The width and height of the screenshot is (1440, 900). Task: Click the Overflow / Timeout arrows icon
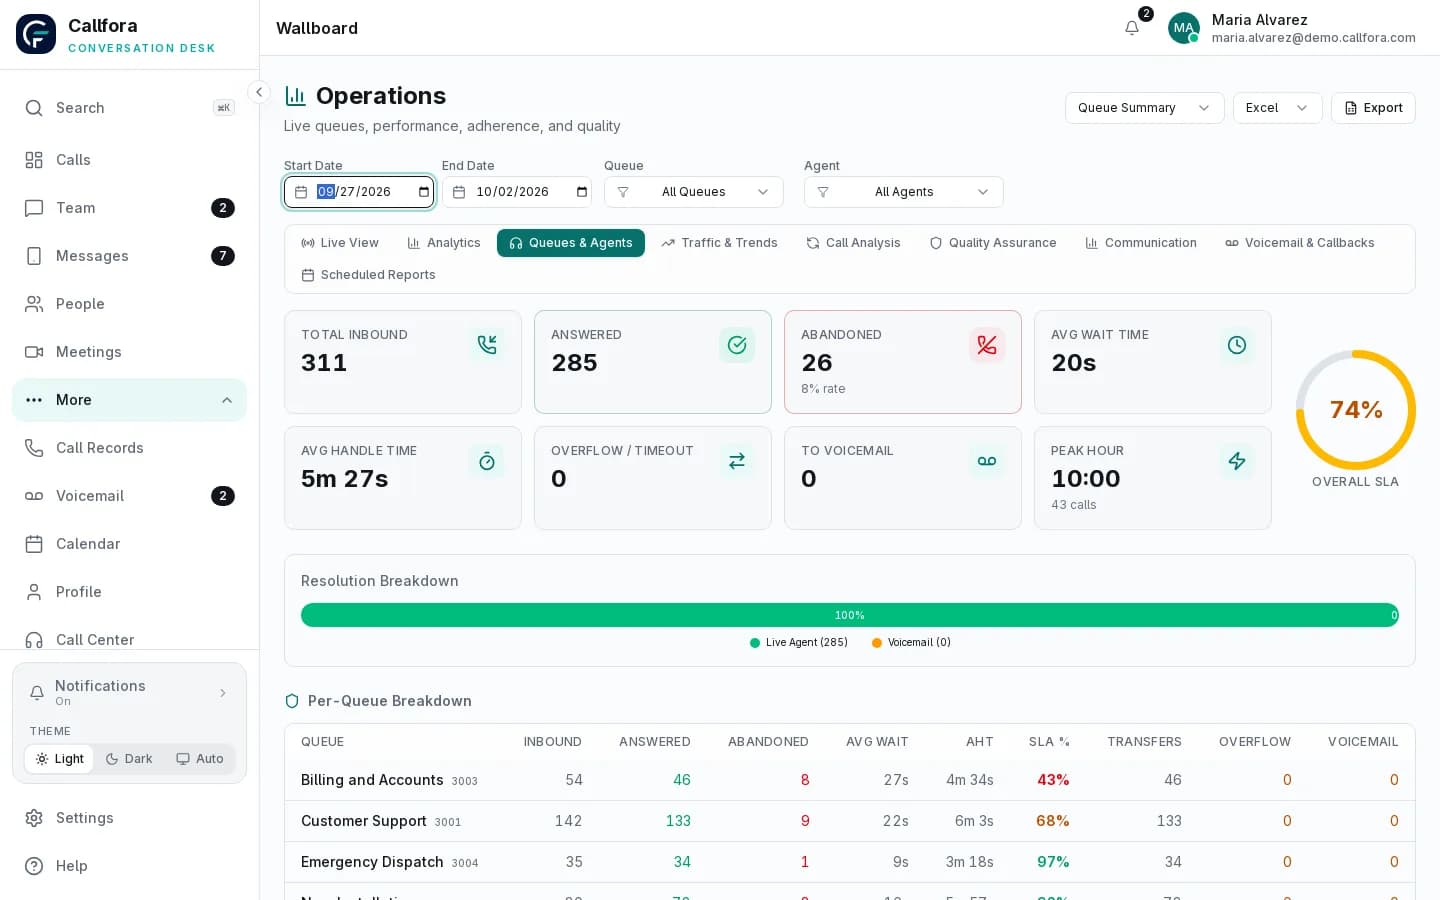click(x=737, y=461)
